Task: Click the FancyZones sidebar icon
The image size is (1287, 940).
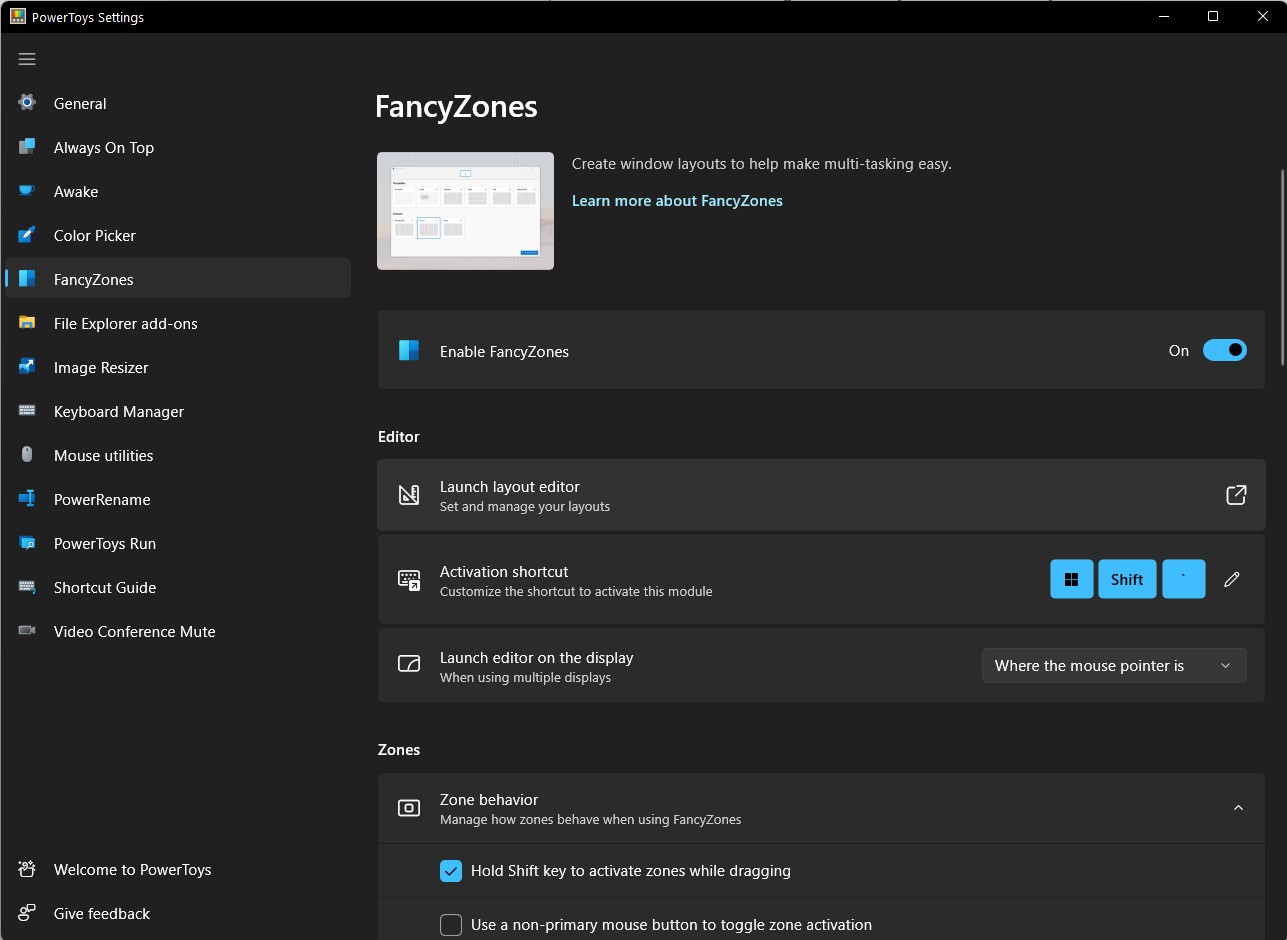Action: coord(27,279)
